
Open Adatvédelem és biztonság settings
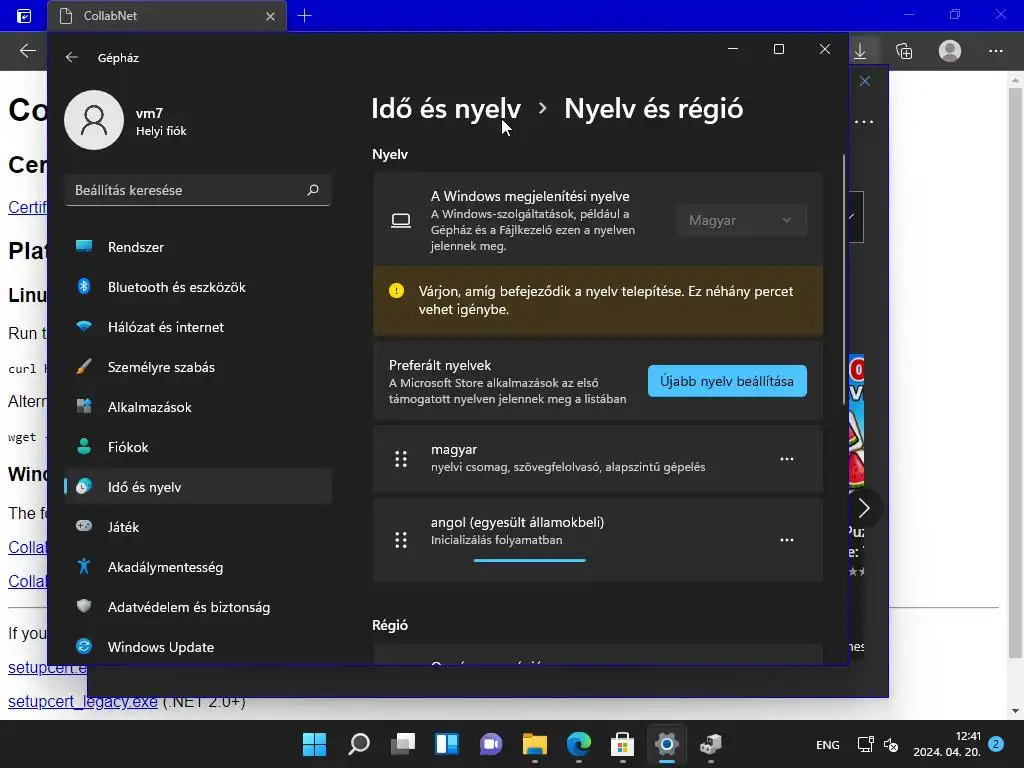(198, 607)
